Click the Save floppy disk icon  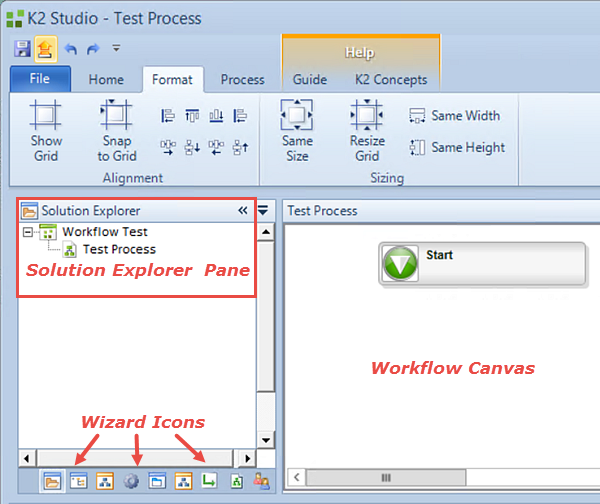[x=22, y=49]
